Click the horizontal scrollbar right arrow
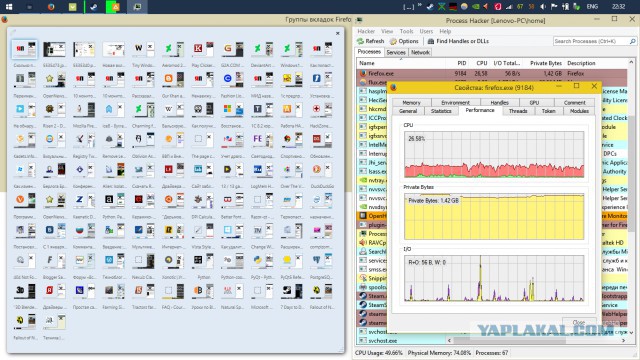Screen dimensions: 640x360 pyautogui.click(x=624, y=340)
